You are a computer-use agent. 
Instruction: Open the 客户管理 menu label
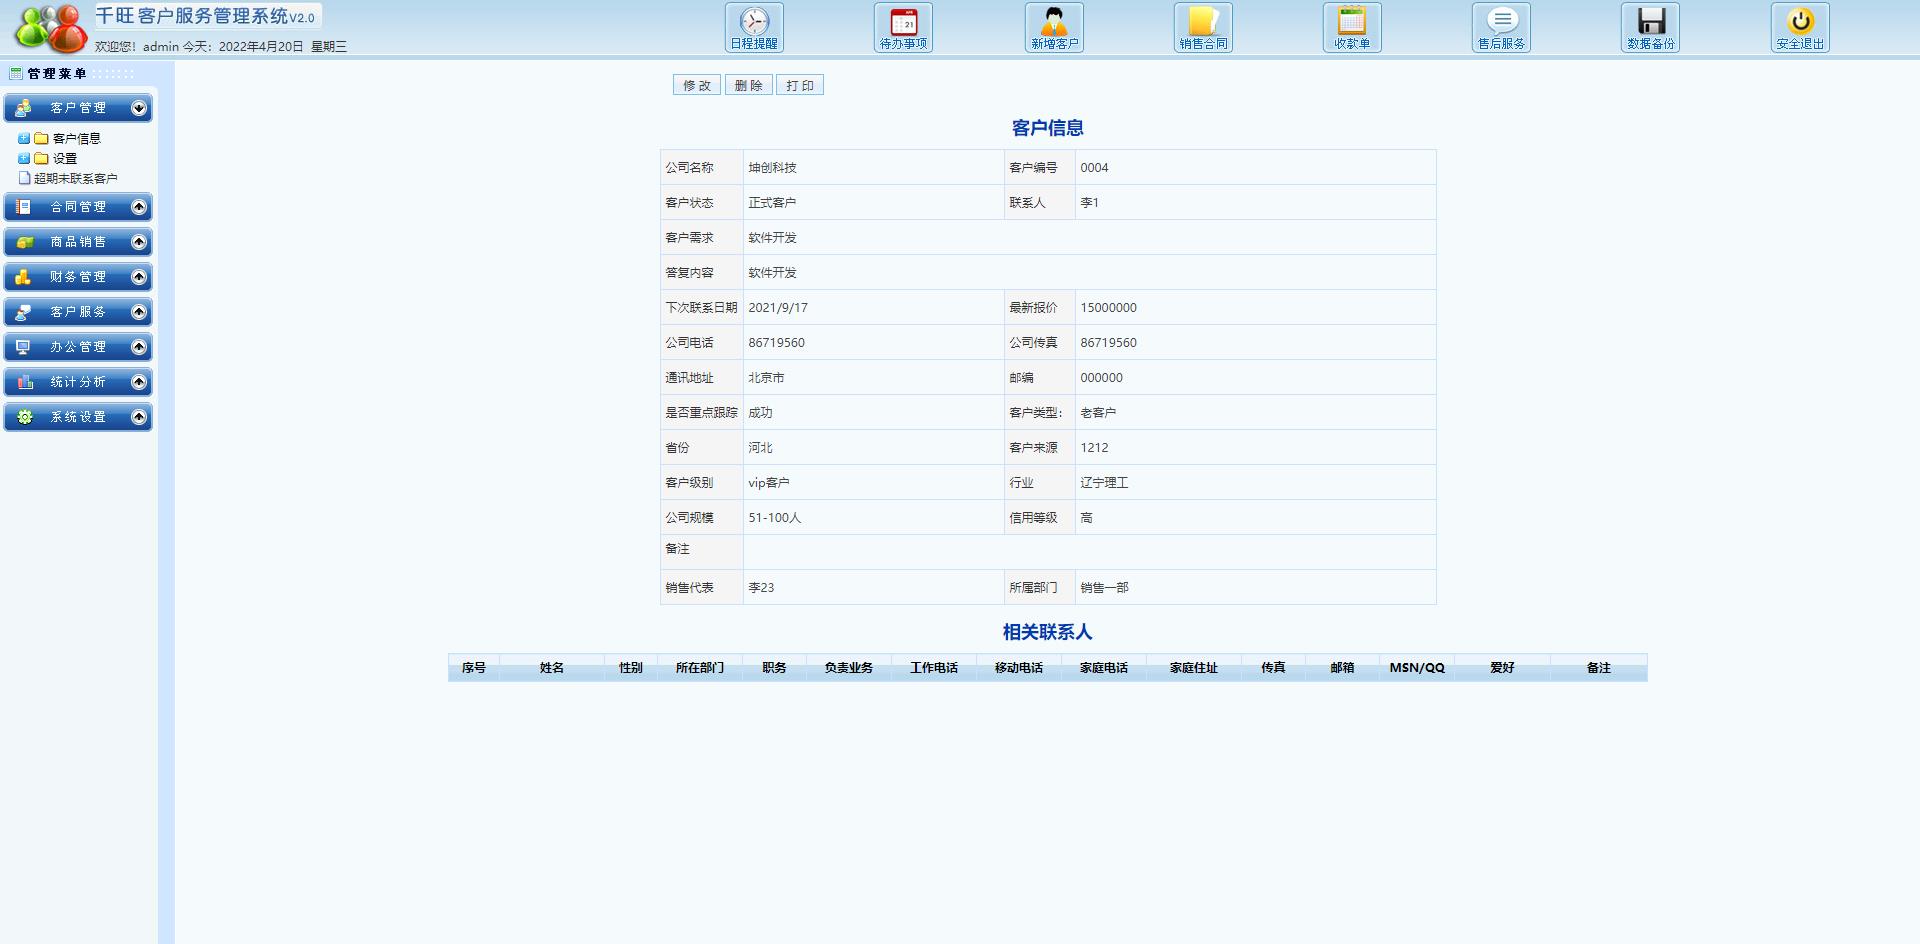pyautogui.click(x=78, y=108)
